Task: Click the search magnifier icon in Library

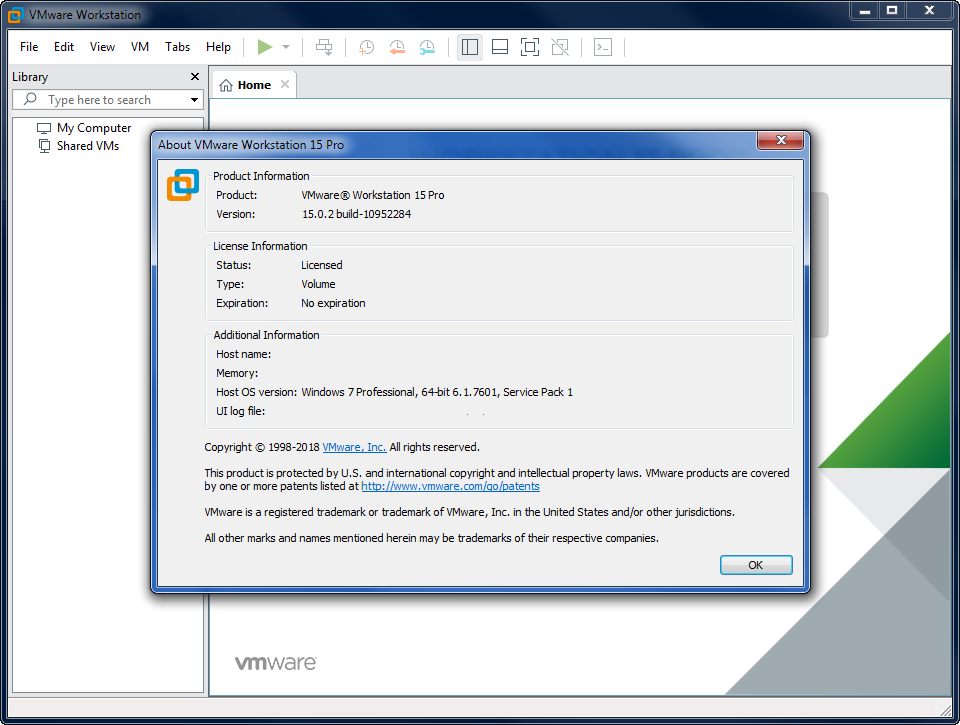Action: (30, 99)
